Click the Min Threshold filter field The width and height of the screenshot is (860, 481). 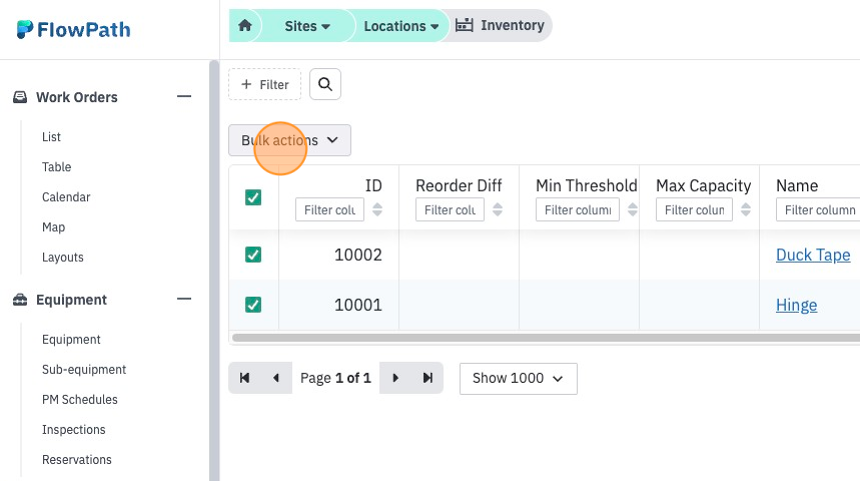pos(578,210)
